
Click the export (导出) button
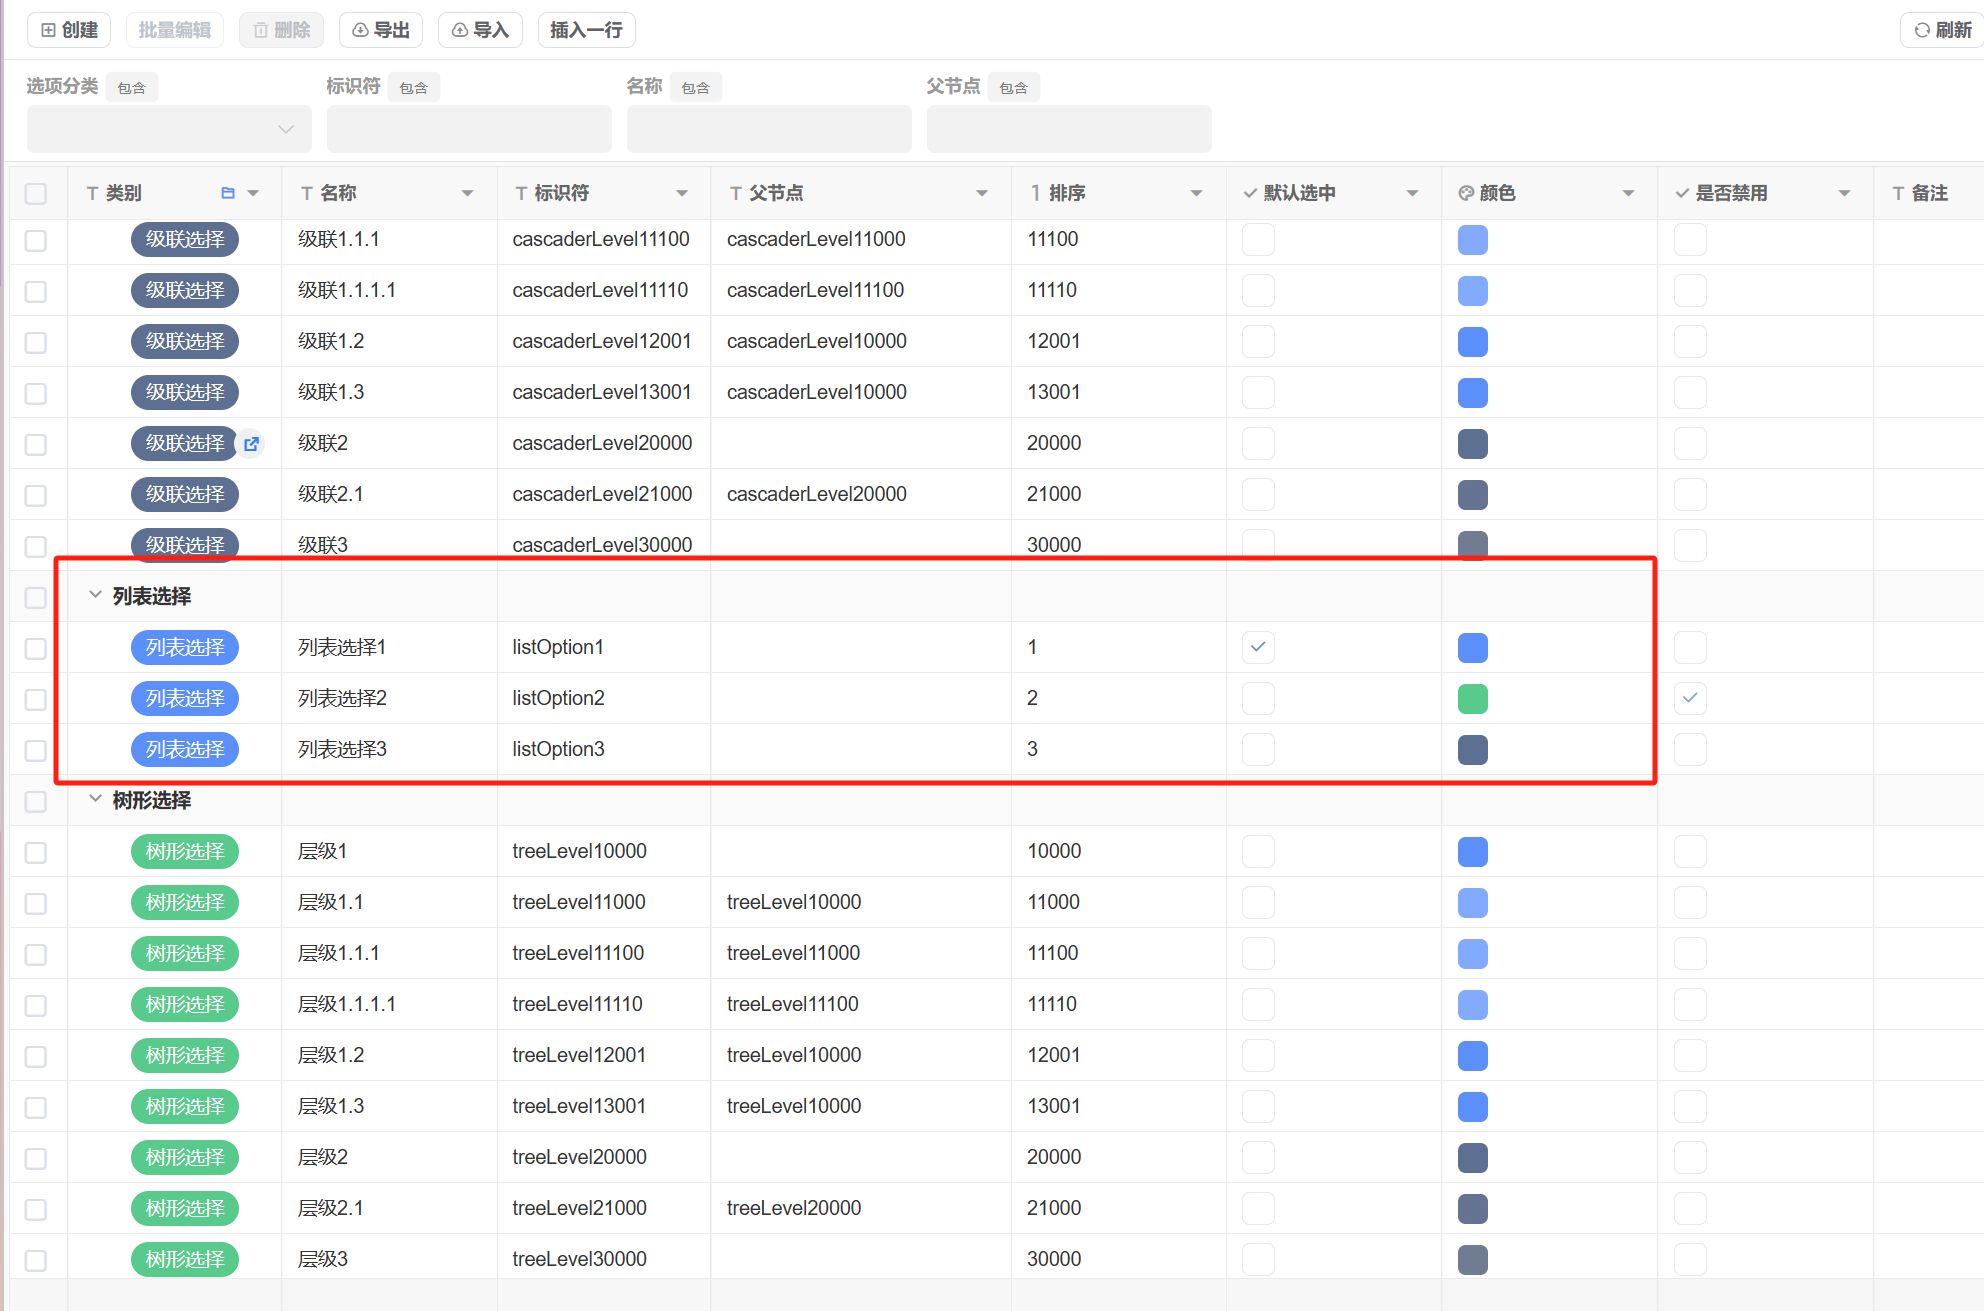[x=381, y=30]
